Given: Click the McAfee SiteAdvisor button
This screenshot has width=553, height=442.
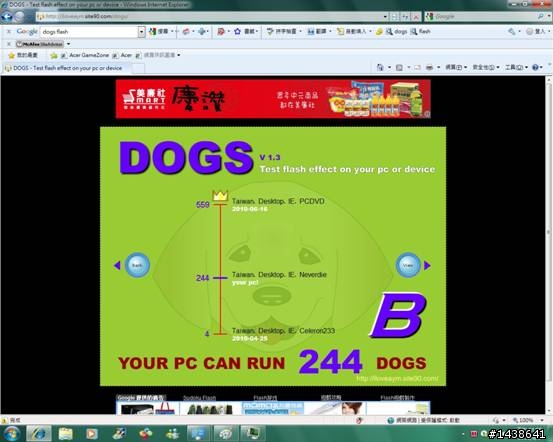Looking at the screenshot, I should pos(40,44).
